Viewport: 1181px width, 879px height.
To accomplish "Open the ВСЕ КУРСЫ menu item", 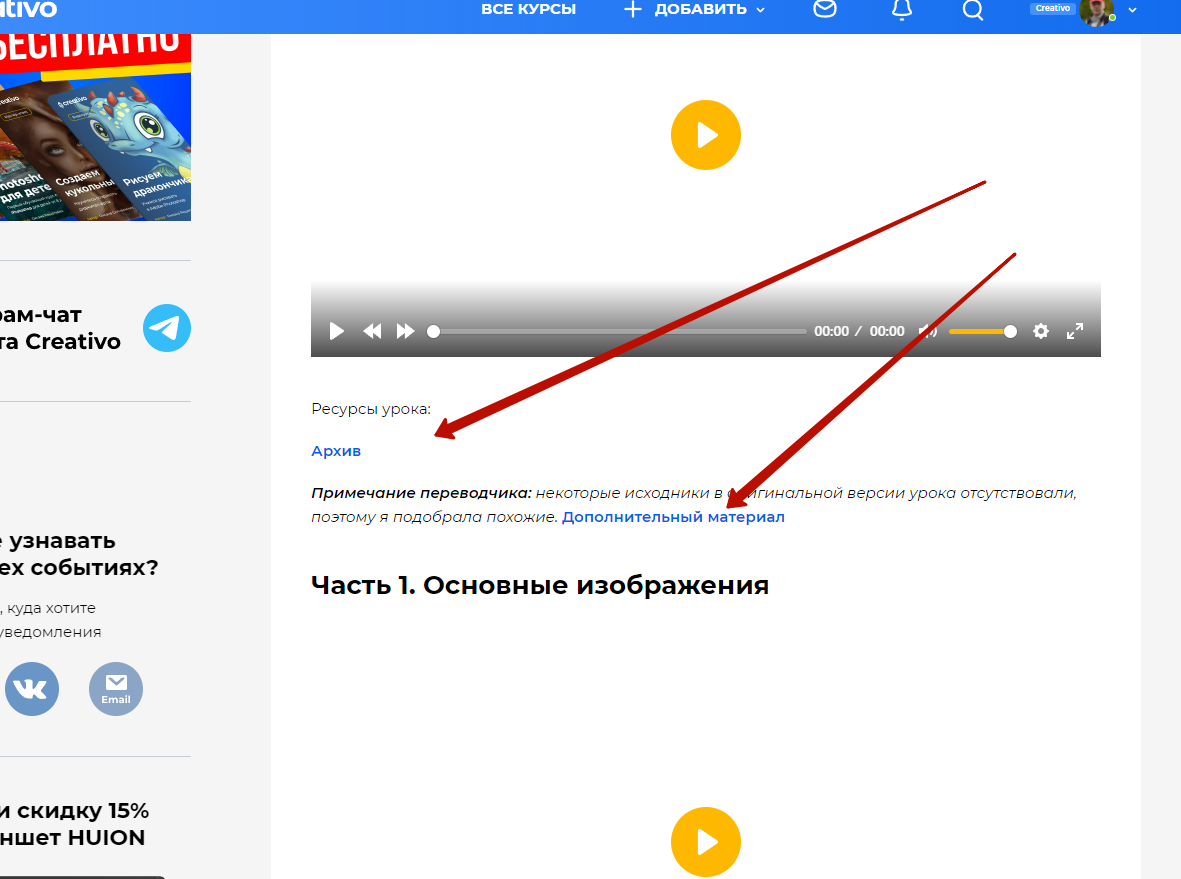I will 528,10.
